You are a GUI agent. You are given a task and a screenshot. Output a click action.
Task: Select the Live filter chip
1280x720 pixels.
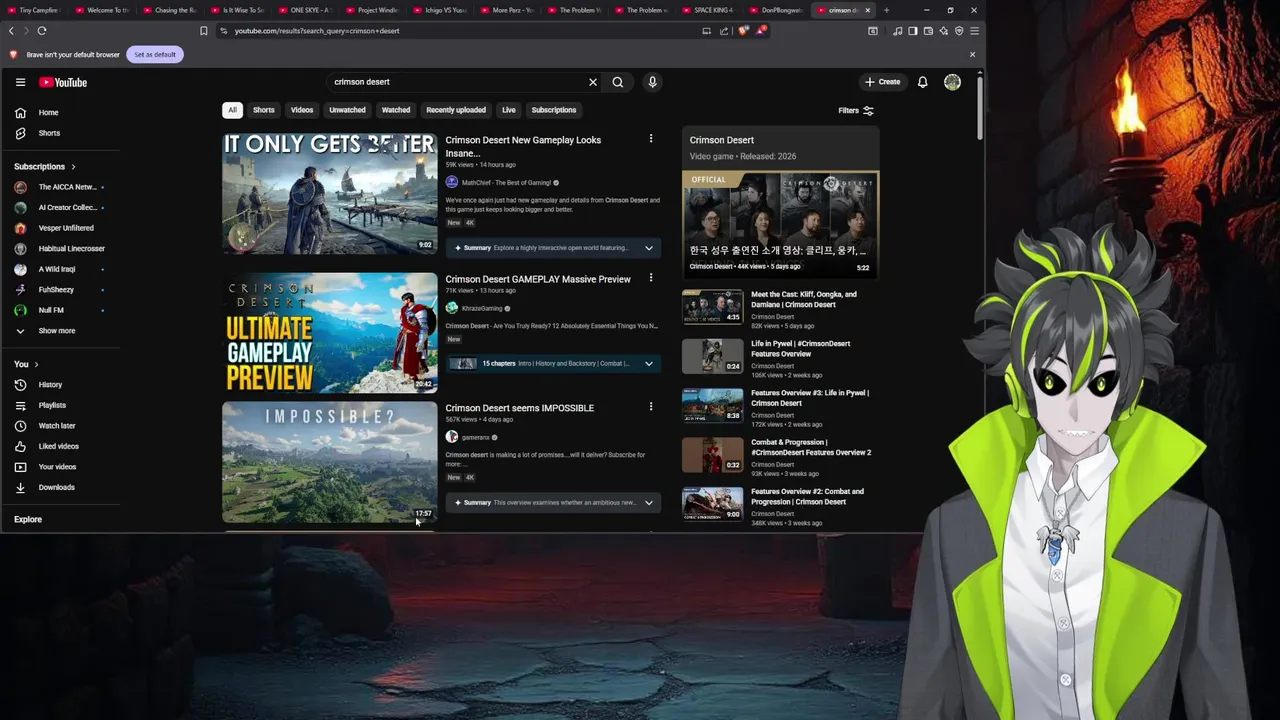pyautogui.click(x=509, y=110)
